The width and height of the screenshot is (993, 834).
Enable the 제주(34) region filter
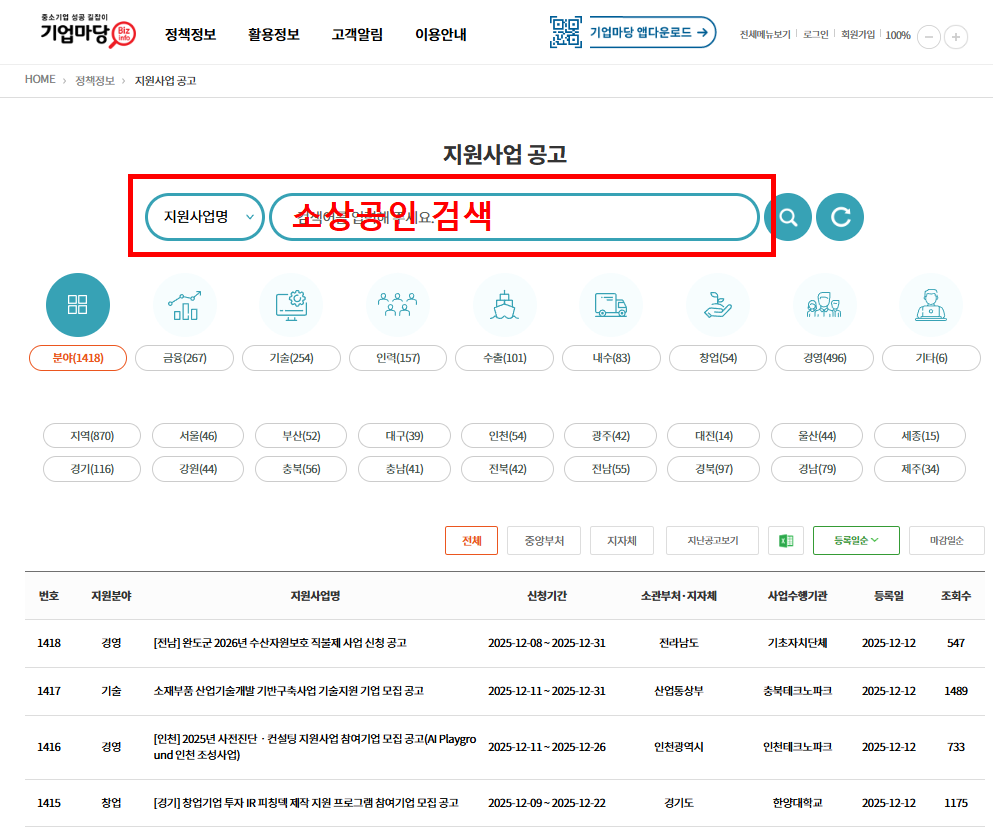pyautogui.click(x=919, y=468)
